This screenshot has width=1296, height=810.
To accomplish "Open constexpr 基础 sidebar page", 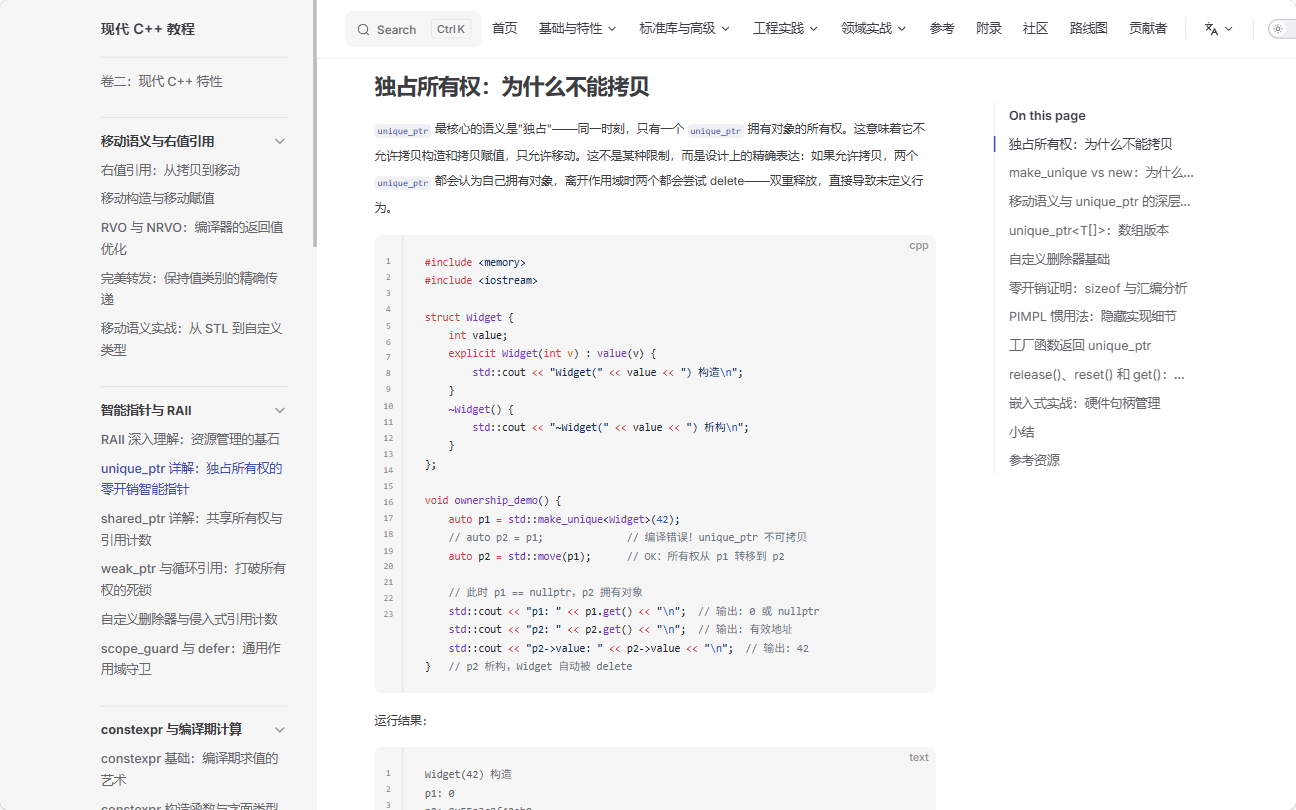I will pos(190,769).
